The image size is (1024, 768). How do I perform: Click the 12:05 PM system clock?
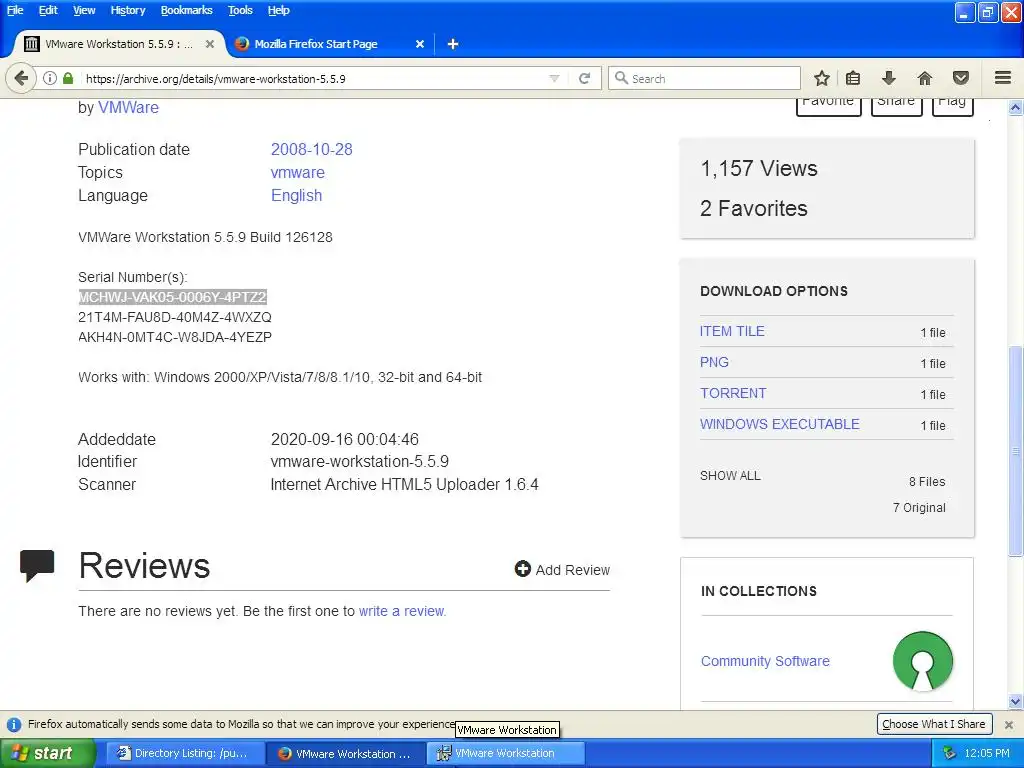pyautogui.click(x=987, y=753)
